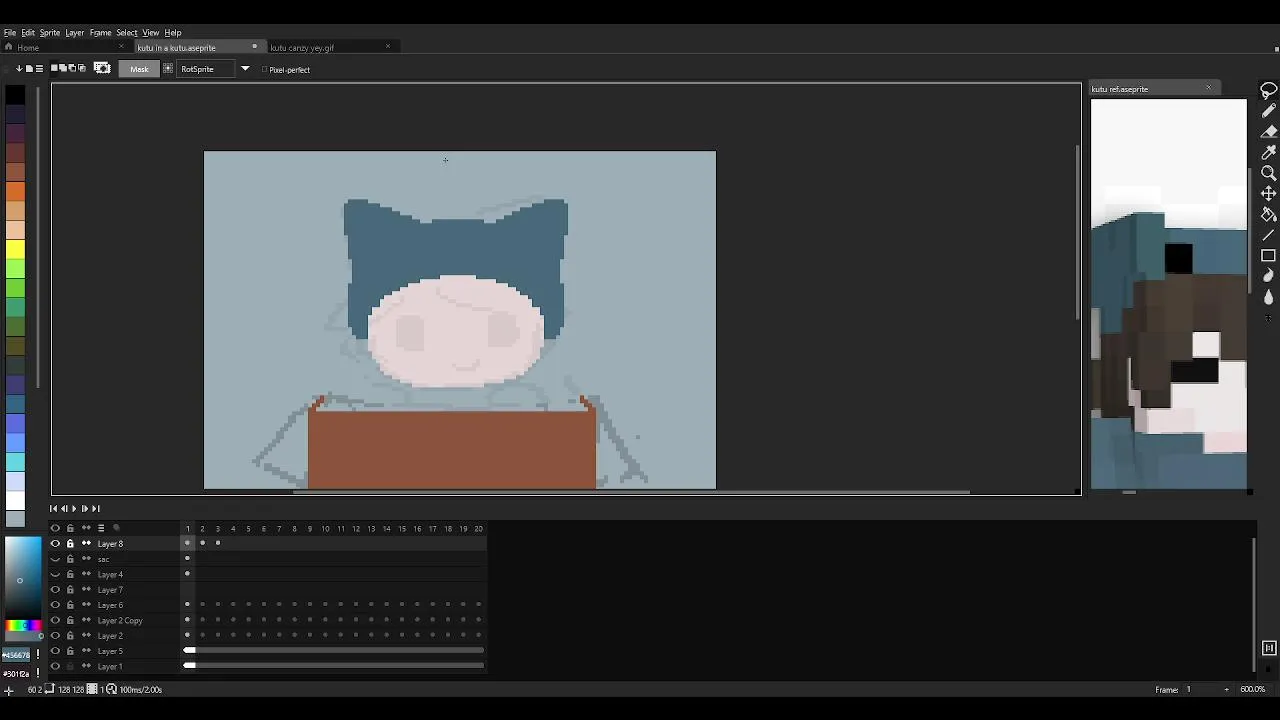Hide Layer 7 with its eye icon
1280x720 pixels.
pyautogui.click(x=55, y=590)
